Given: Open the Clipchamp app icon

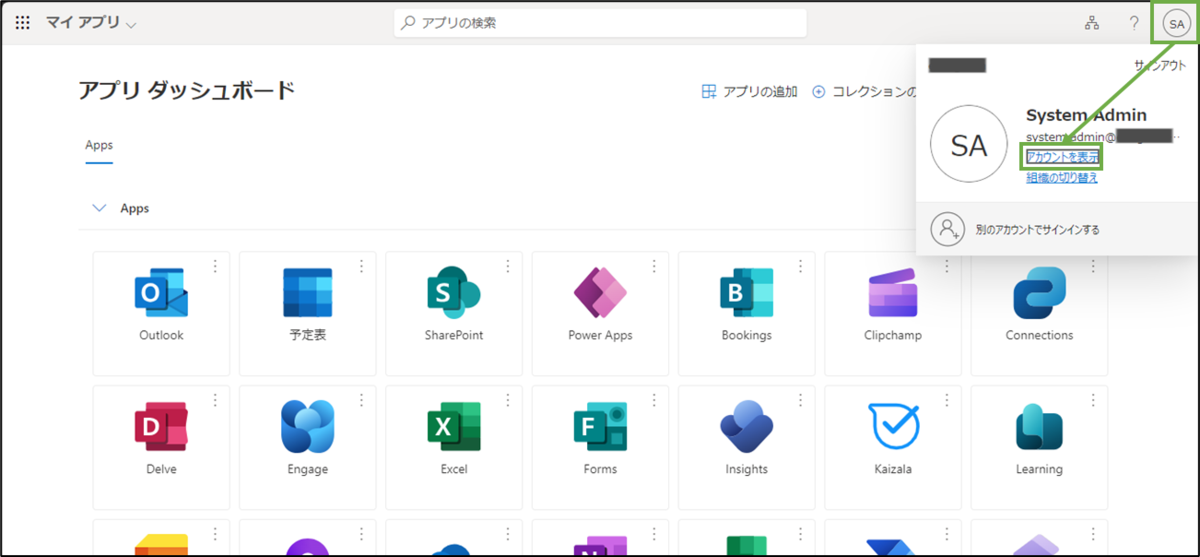Looking at the screenshot, I should point(893,294).
